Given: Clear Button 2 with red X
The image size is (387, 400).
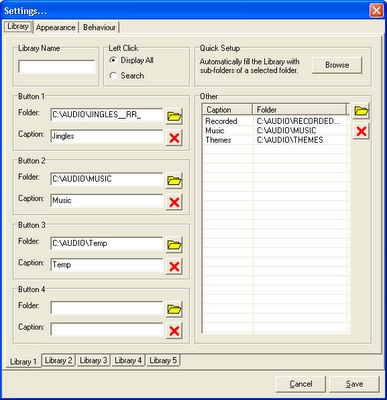Looking at the screenshot, I should [174, 202].
